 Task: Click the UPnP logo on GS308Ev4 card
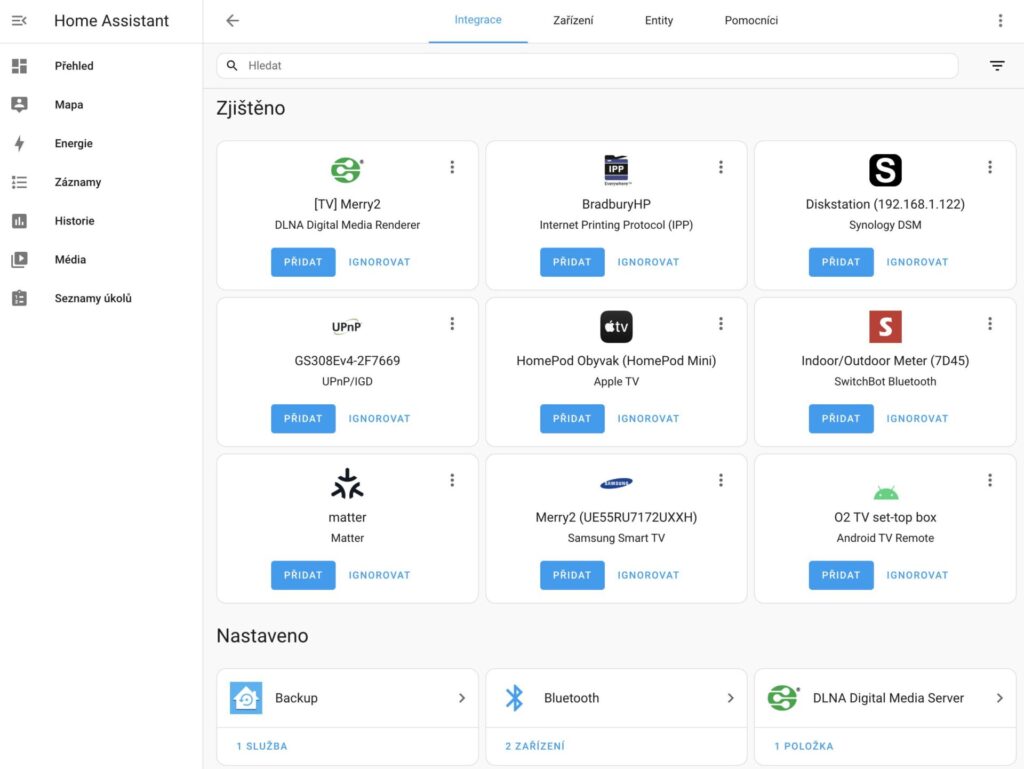click(x=347, y=327)
